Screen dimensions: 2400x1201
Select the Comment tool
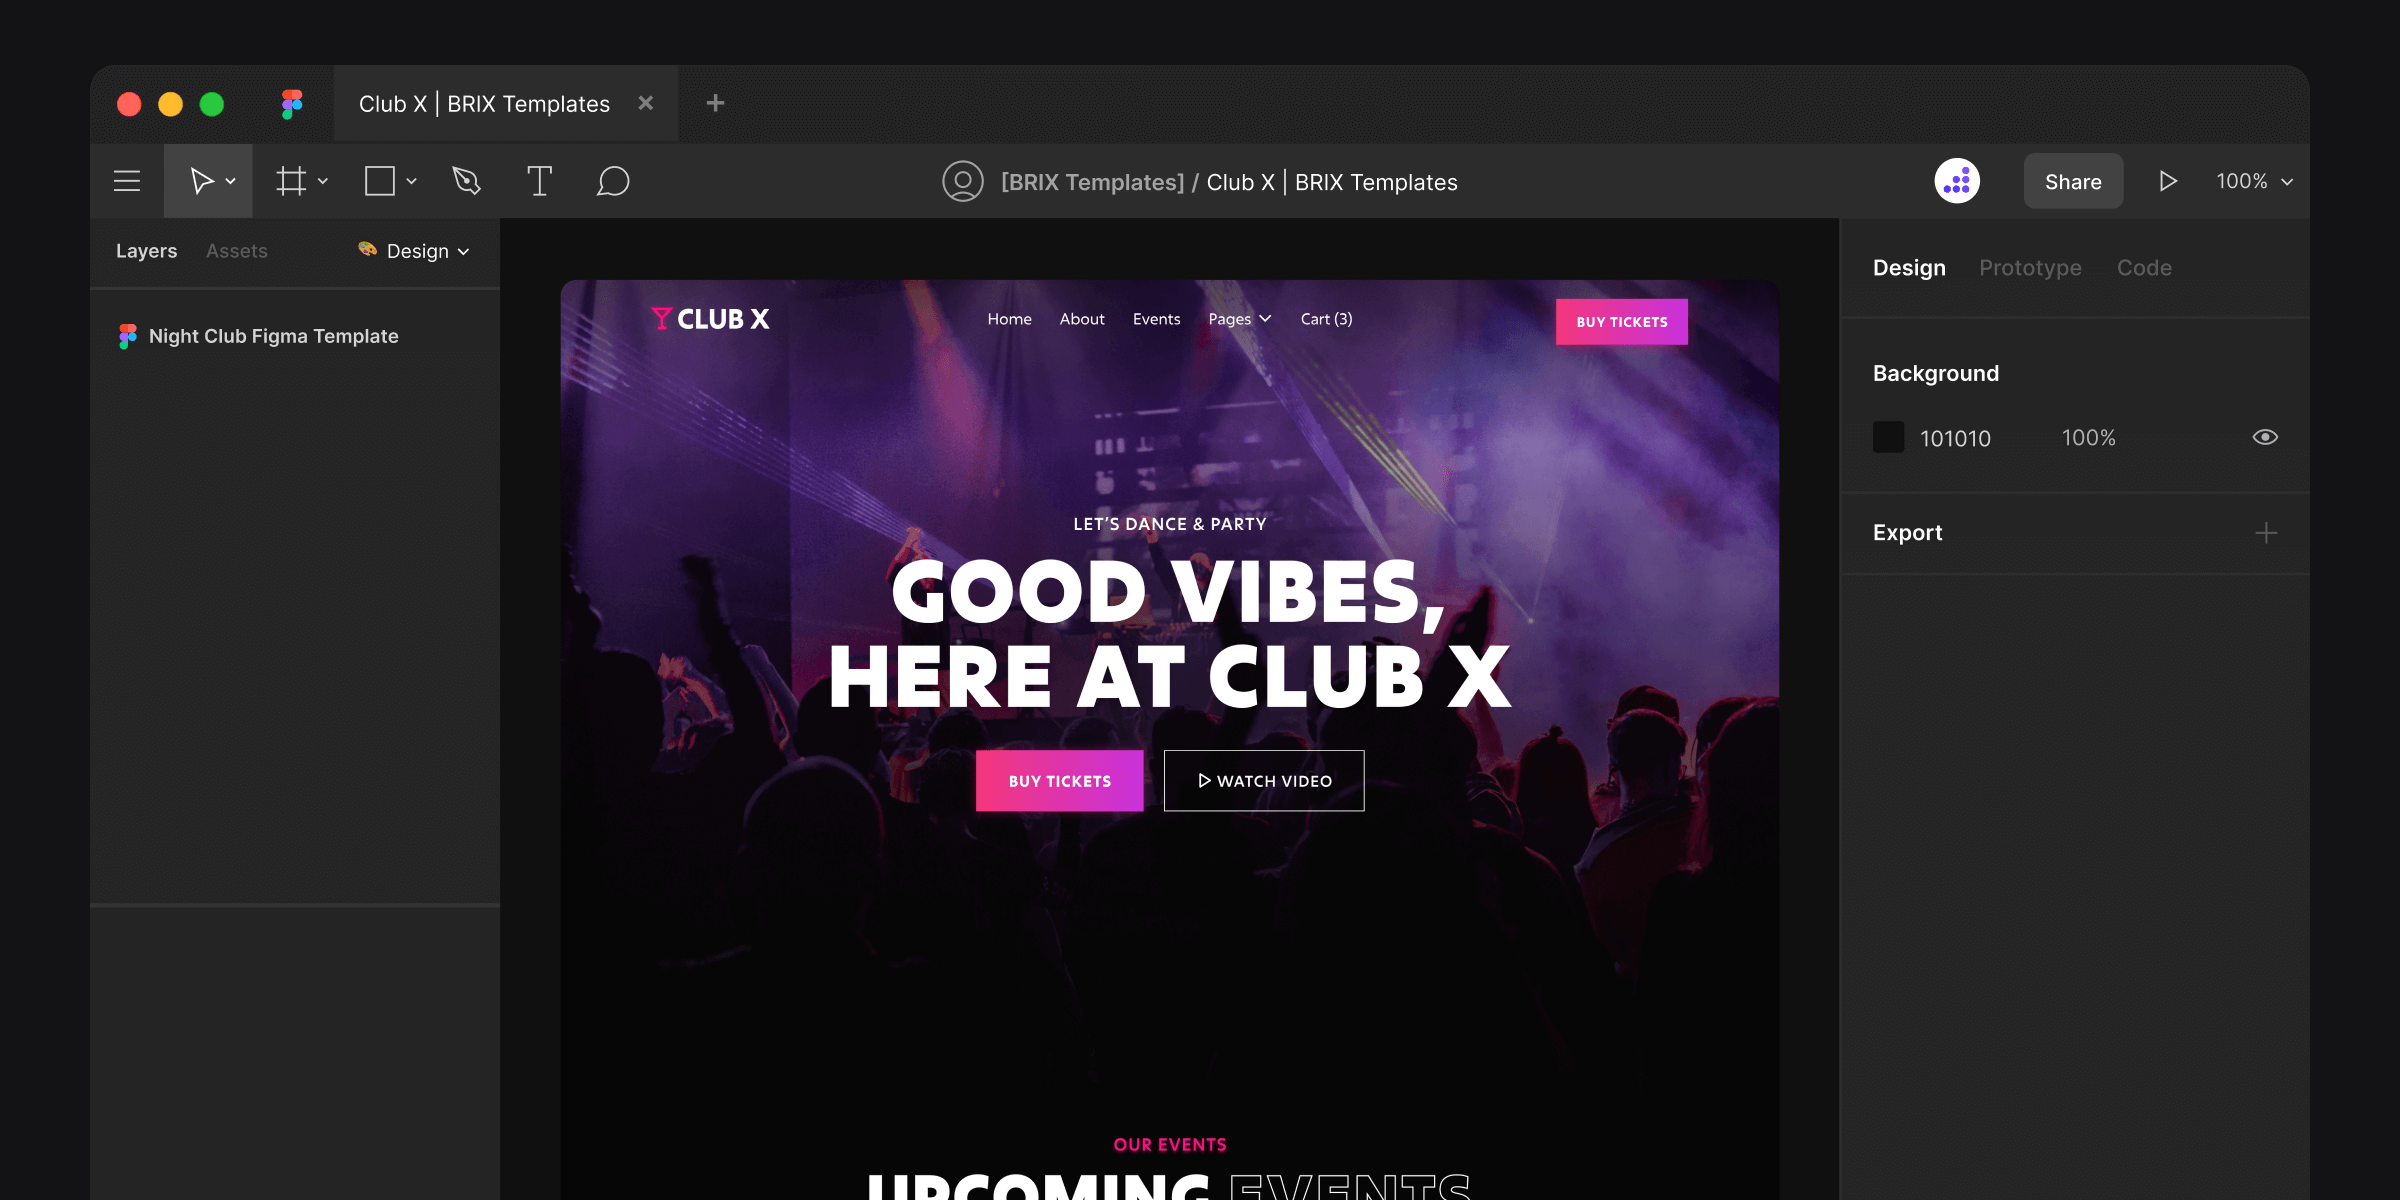613,181
